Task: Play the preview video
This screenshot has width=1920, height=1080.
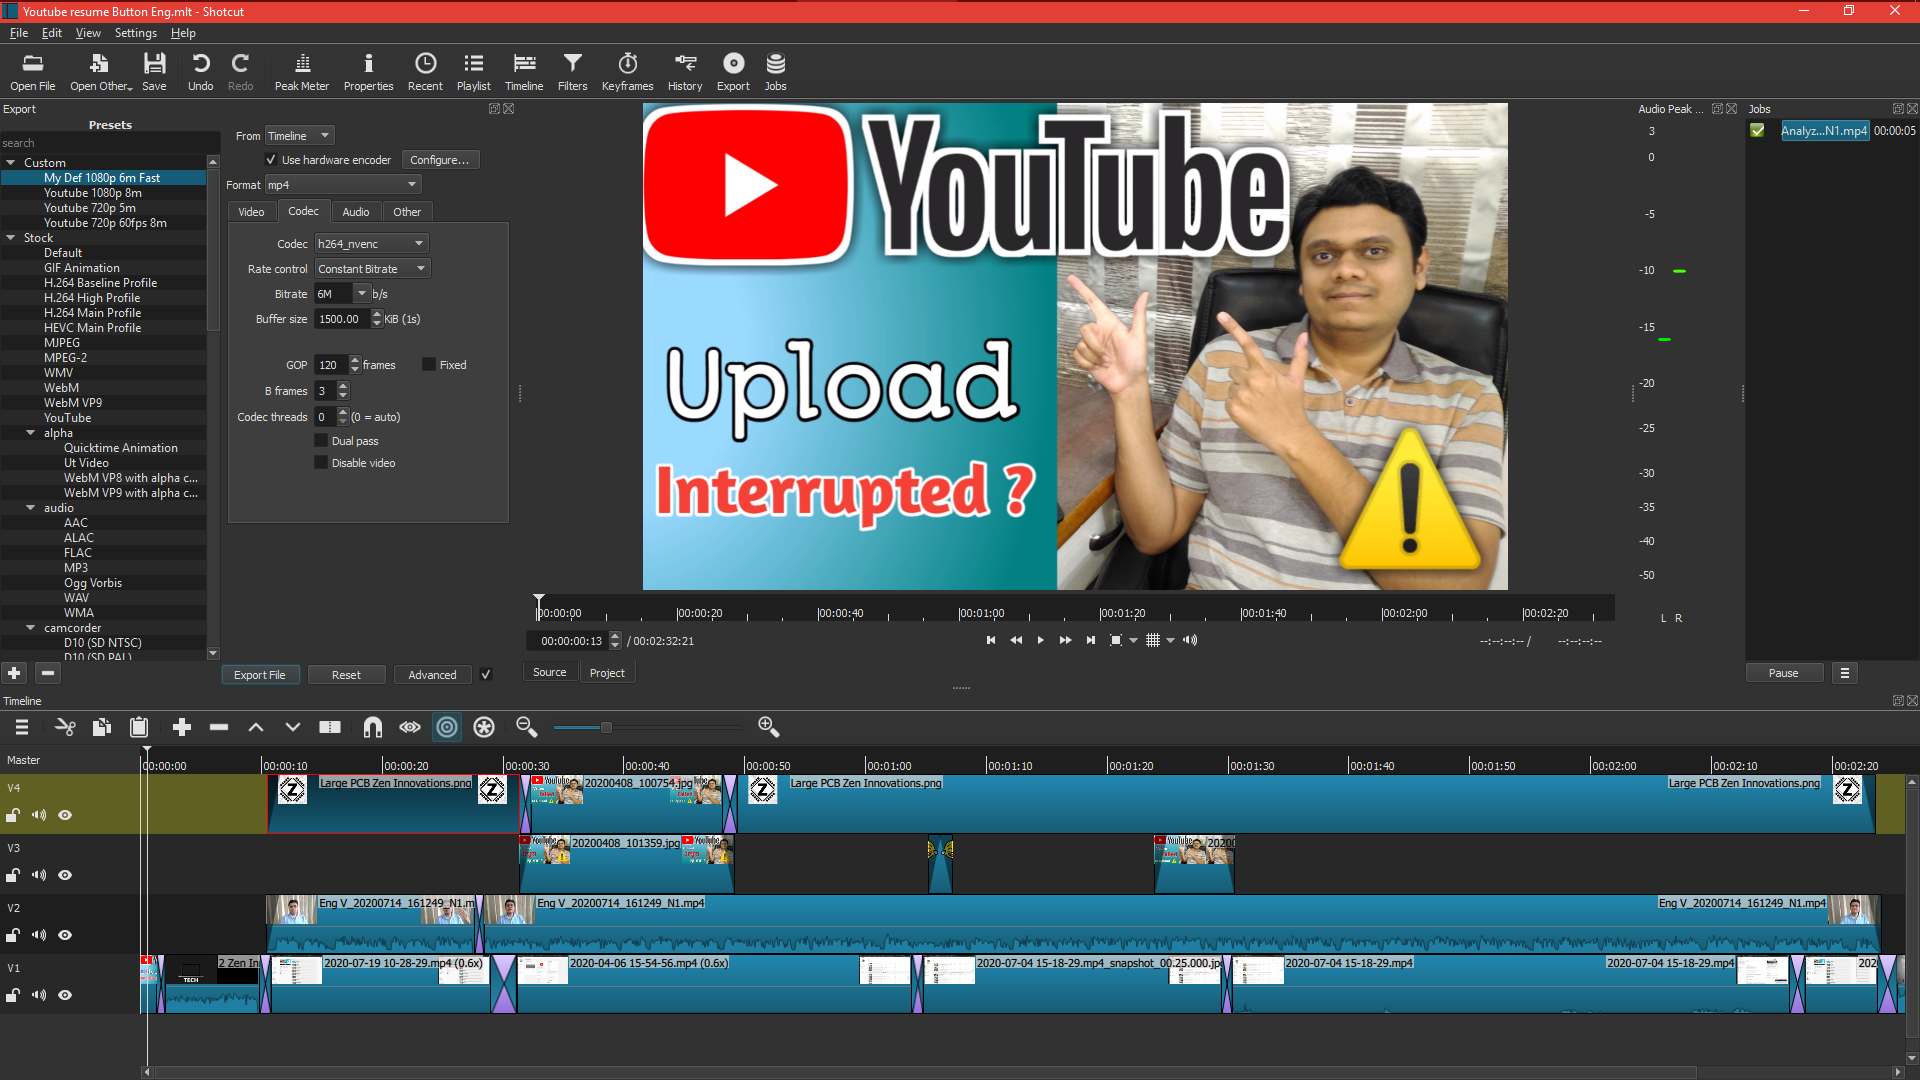Action: coord(1040,640)
